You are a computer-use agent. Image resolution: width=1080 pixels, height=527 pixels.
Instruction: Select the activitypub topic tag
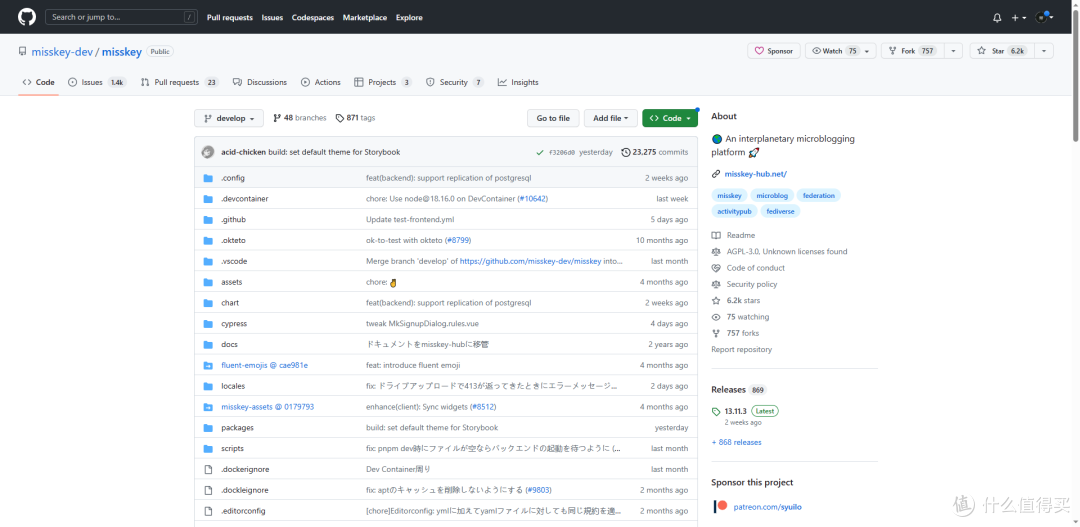[x=734, y=211]
